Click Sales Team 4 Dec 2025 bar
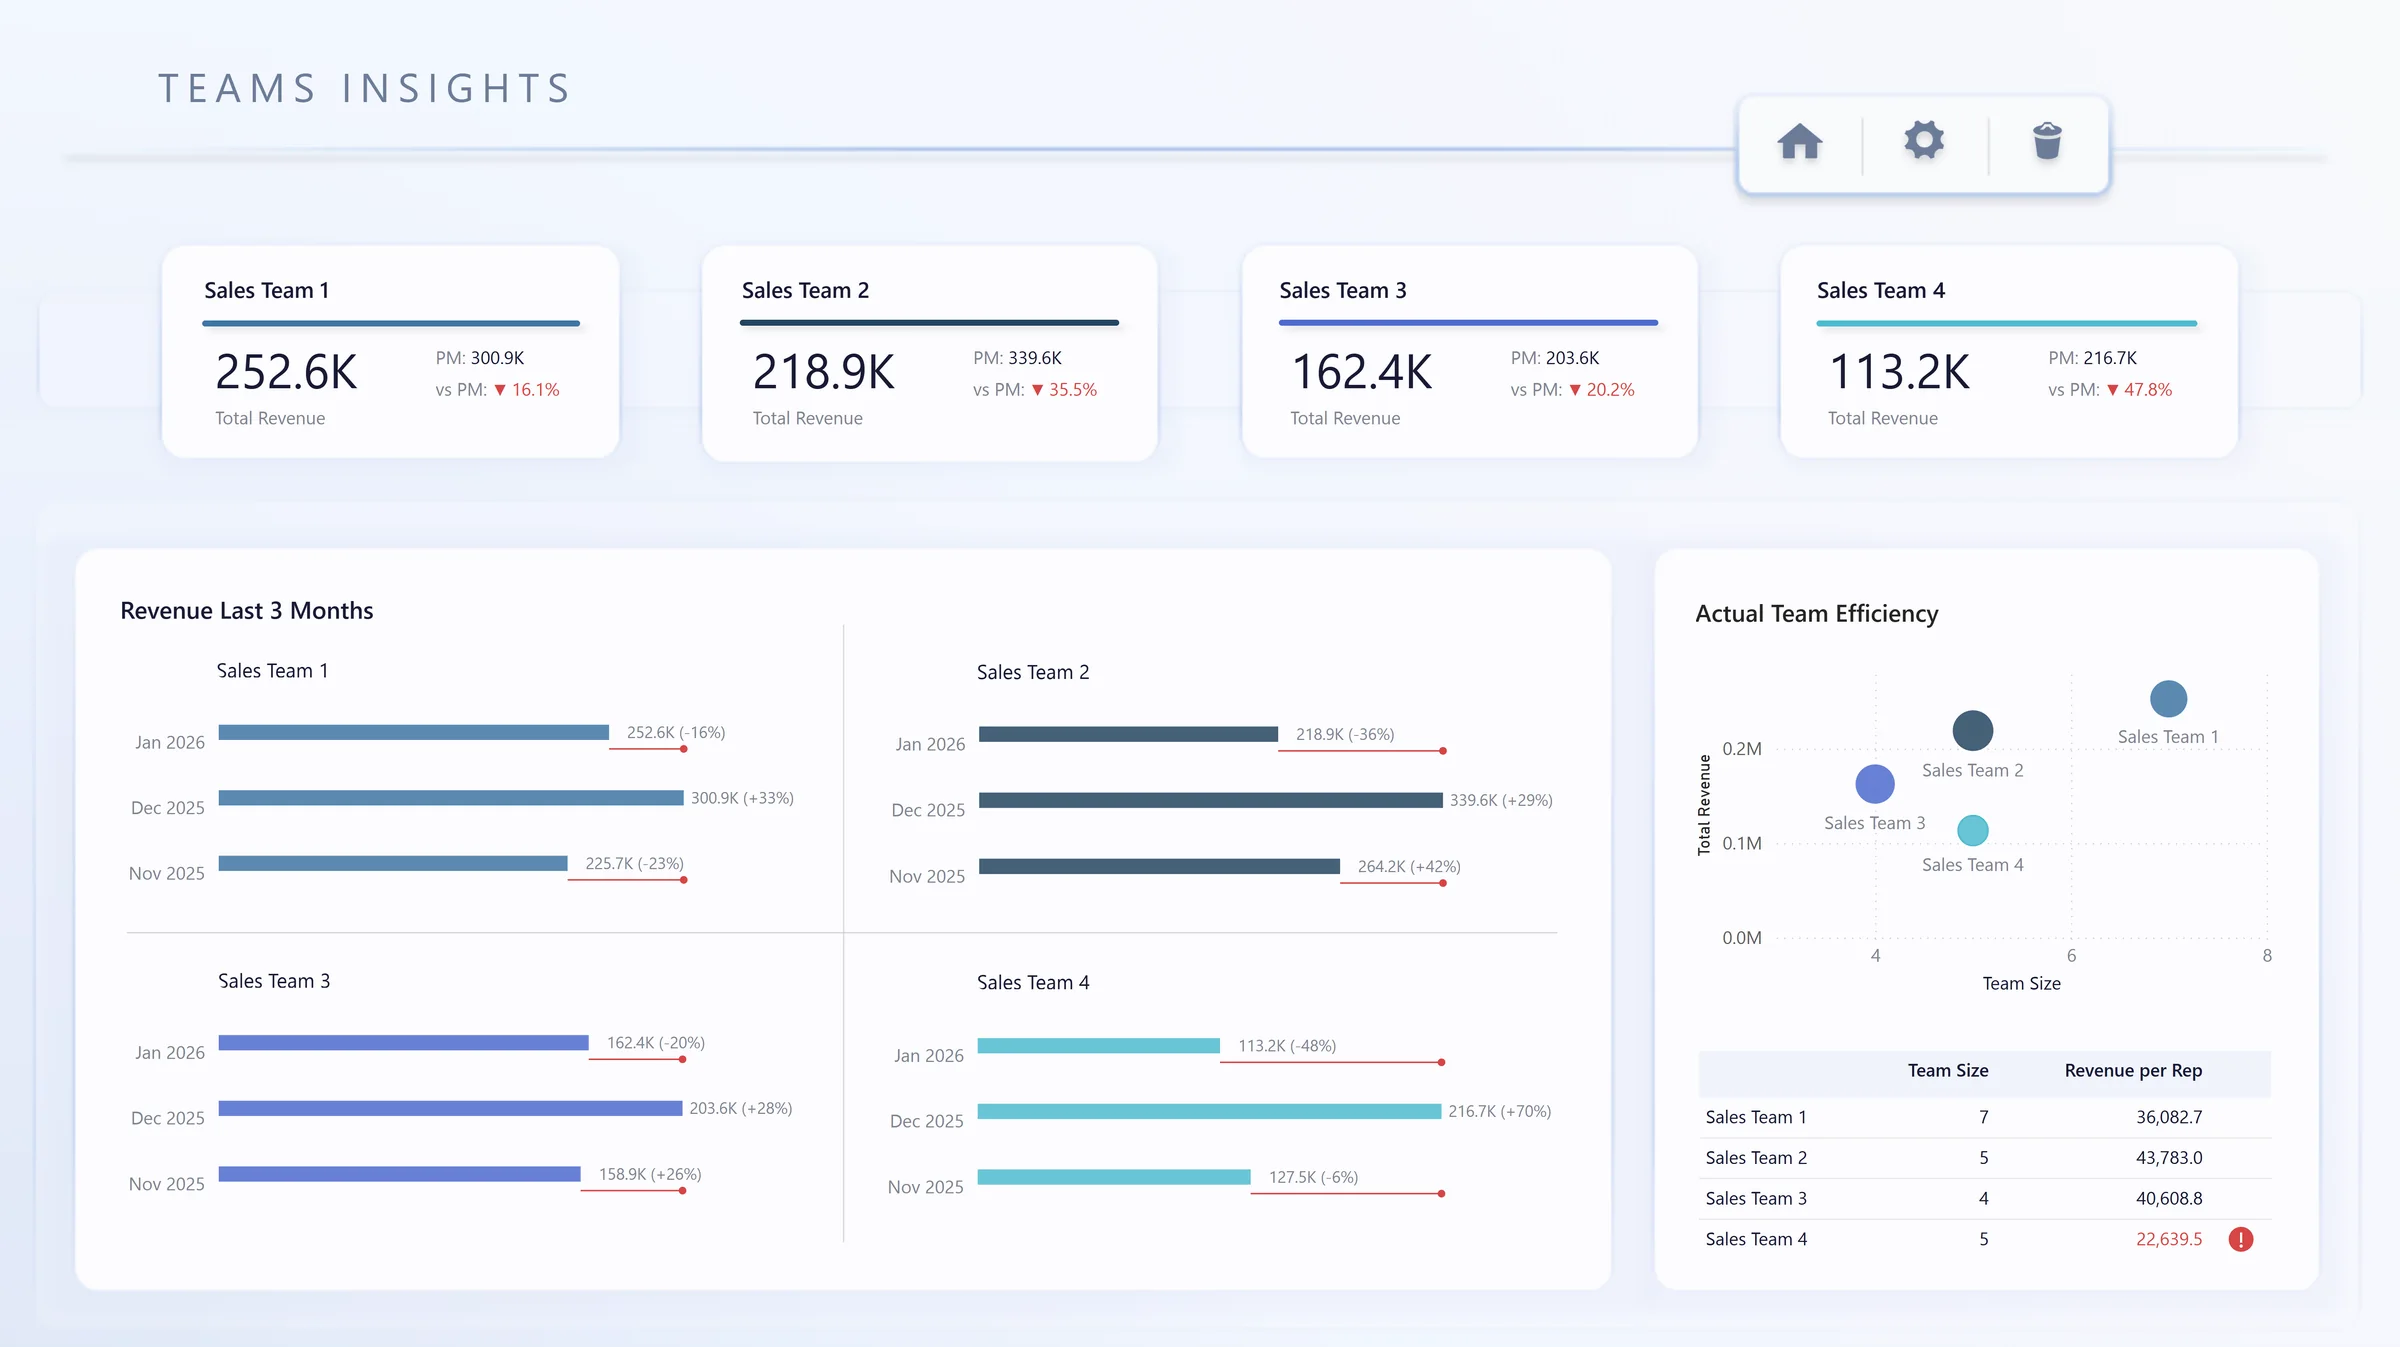 pyautogui.click(x=1209, y=1111)
